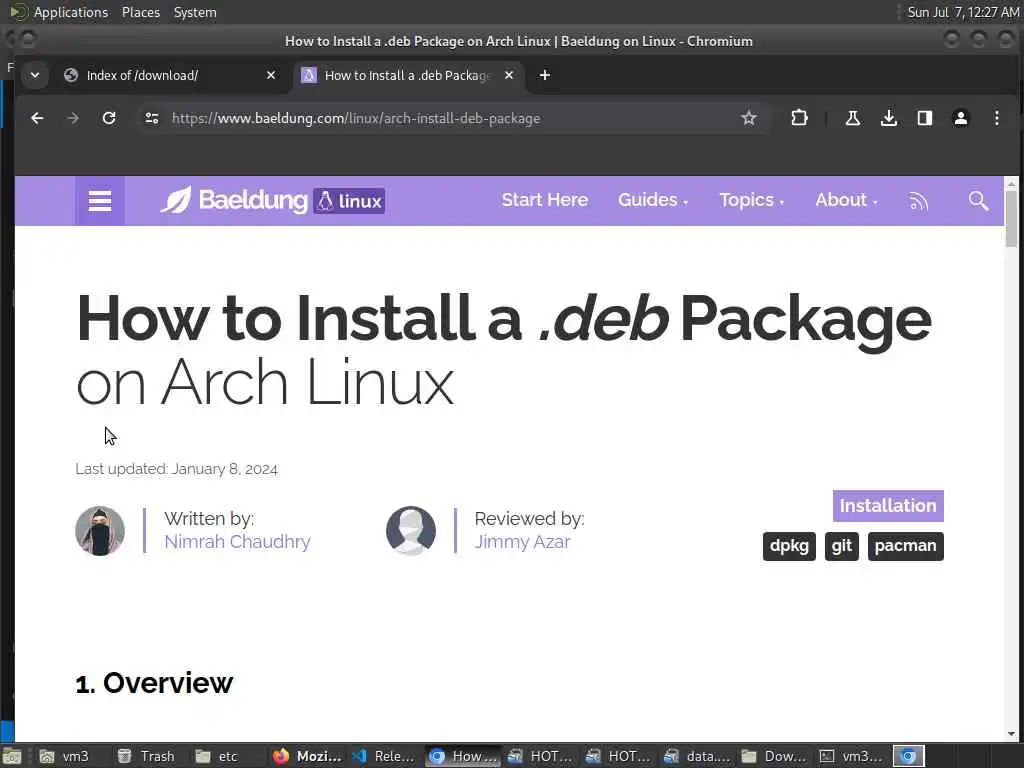Viewport: 1024px width, 768px height.
Task: Go back to the previous page
Action: 37,118
